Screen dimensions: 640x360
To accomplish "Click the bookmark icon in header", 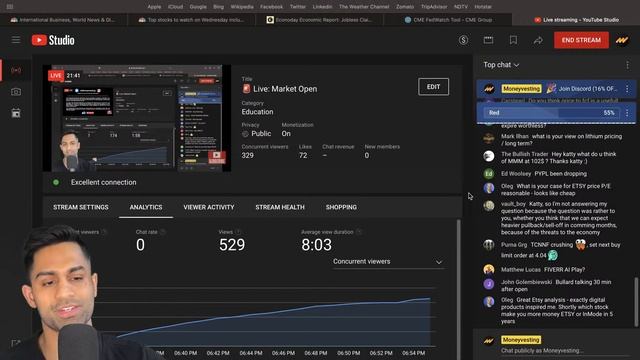I will [x=513, y=40].
